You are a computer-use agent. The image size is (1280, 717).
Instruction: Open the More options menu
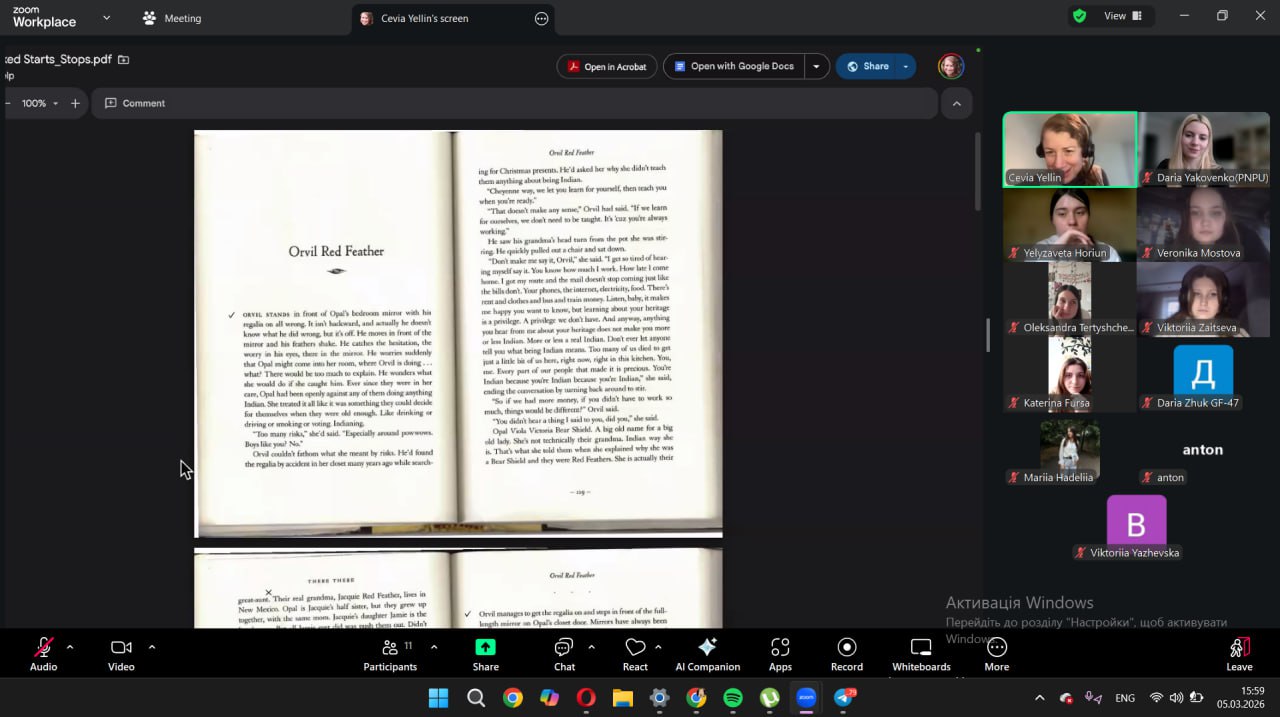point(996,654)
